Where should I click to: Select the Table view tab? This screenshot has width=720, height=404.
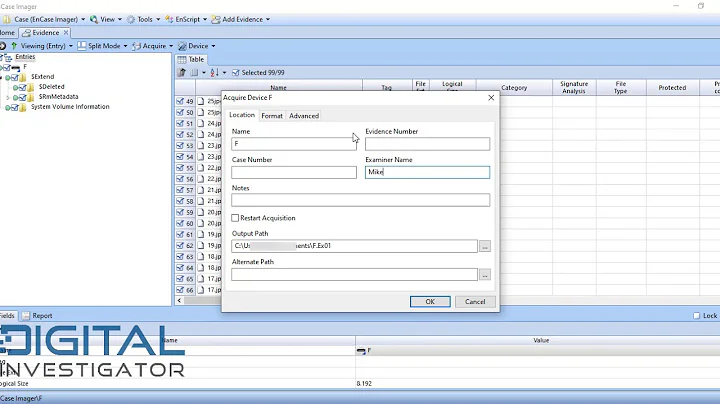pos(191,59)
